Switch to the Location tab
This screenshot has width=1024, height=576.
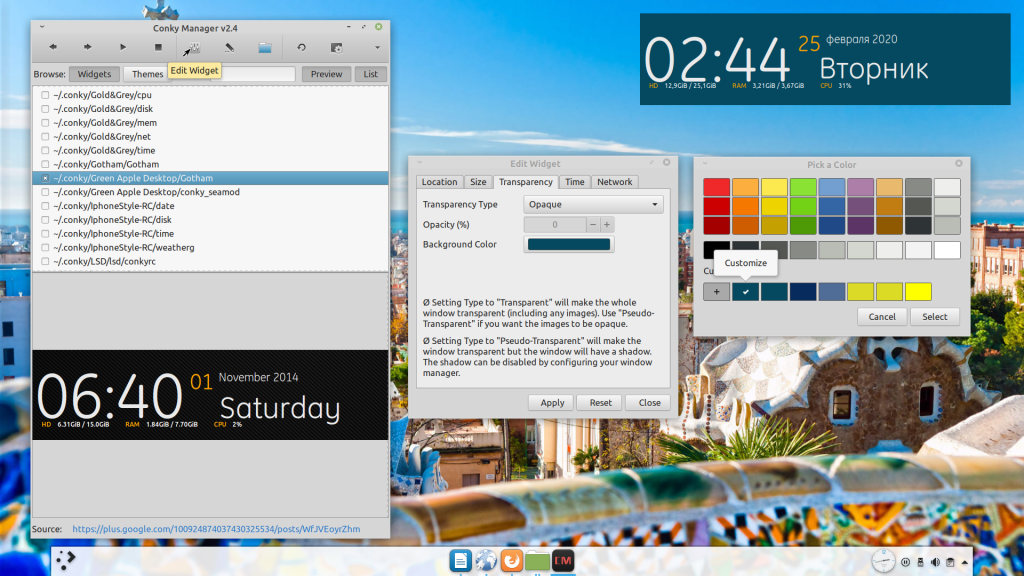click(x=439, y=182)
